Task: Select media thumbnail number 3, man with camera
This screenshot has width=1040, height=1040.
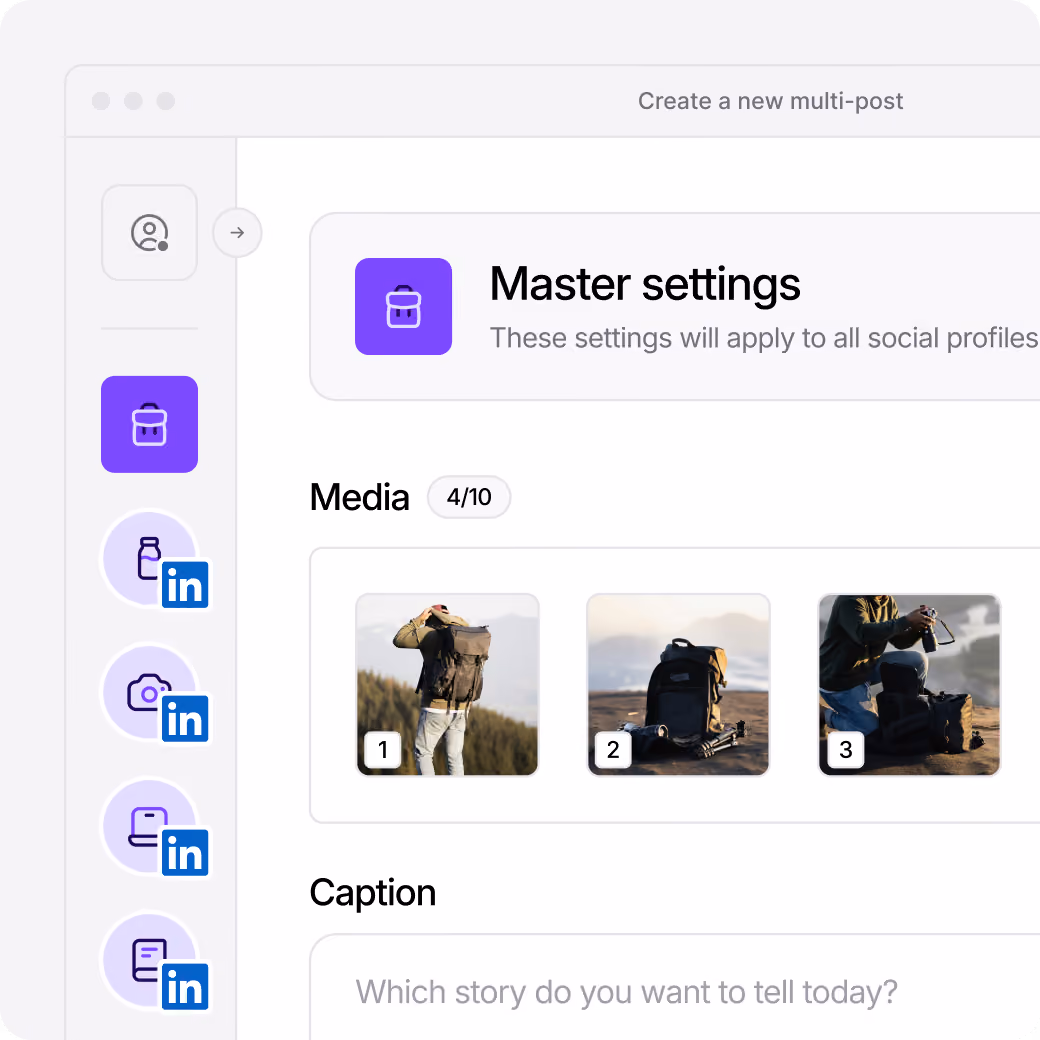Action: [x=909, y=684]
